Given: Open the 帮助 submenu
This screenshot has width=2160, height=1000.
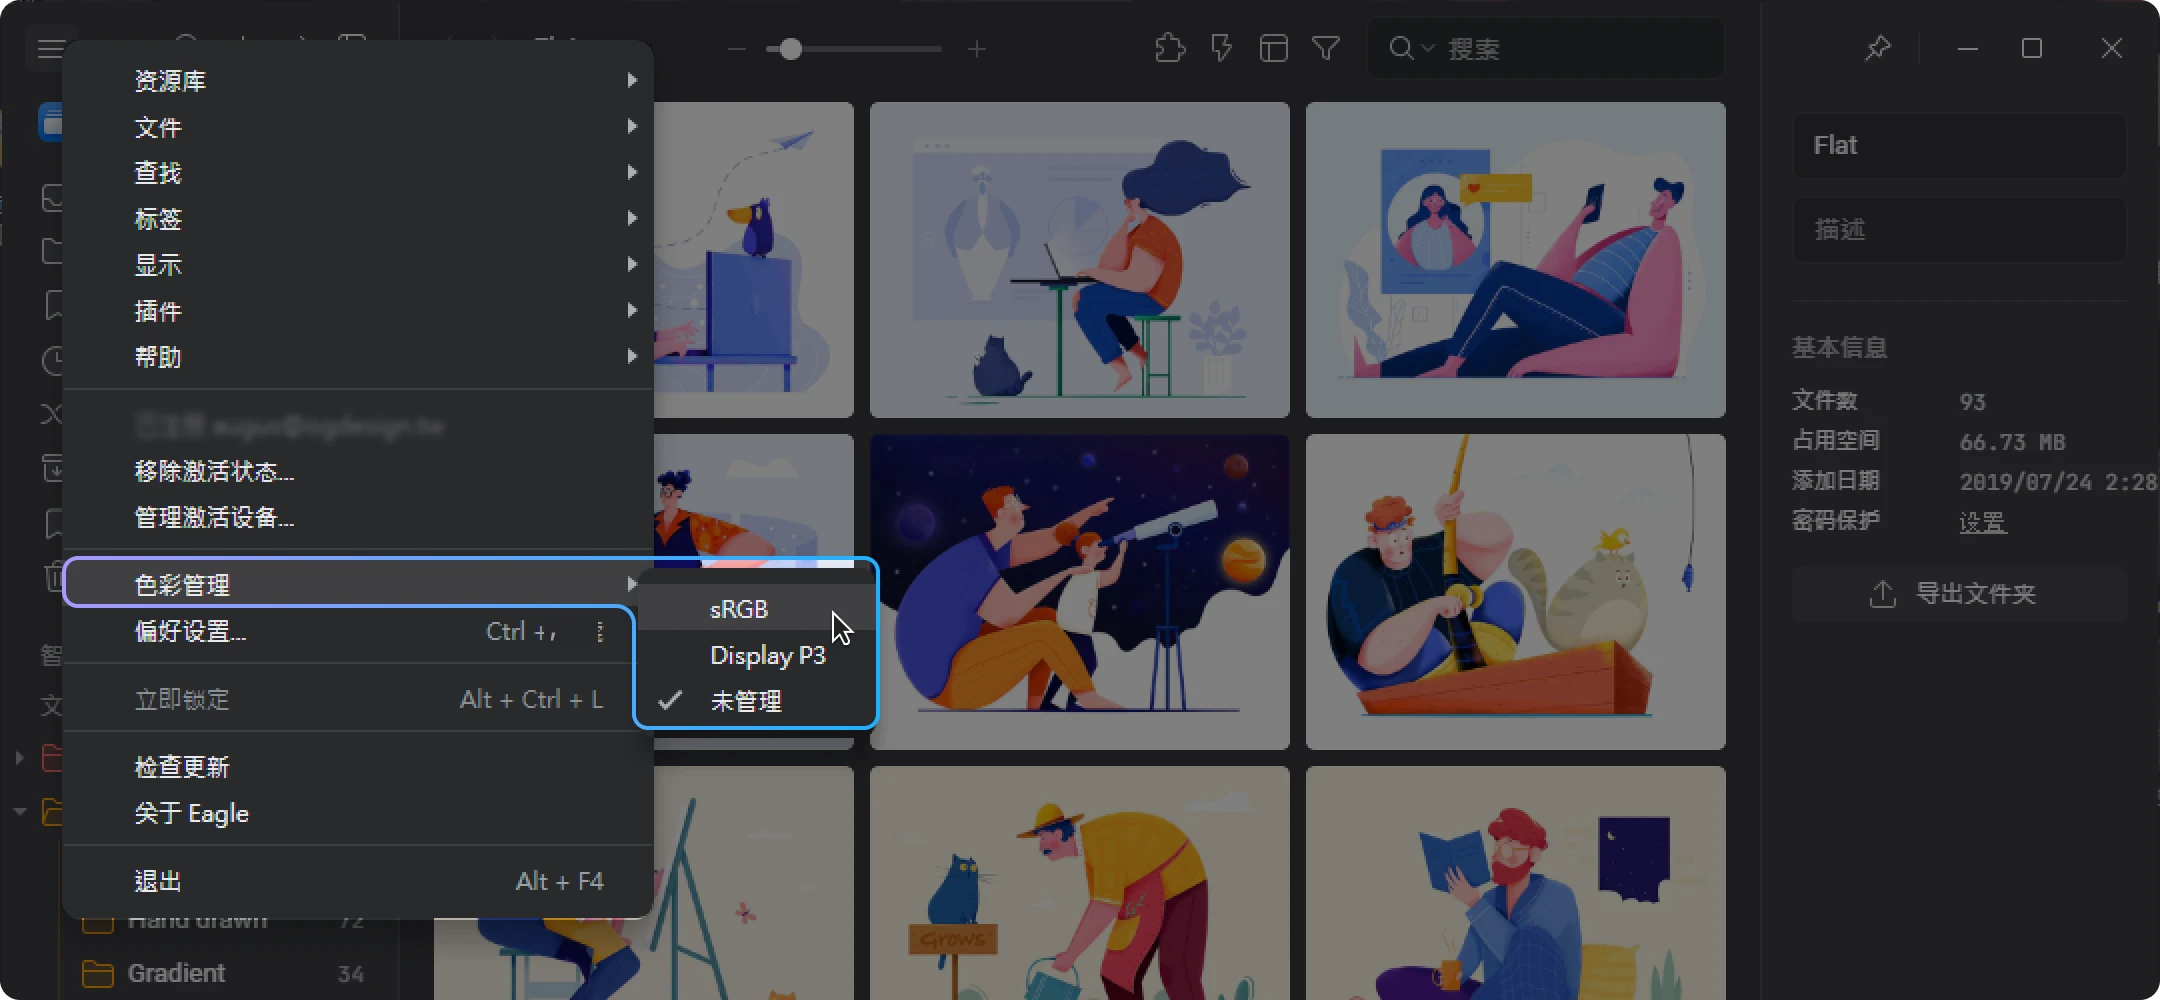Looking at the screenshot, I should coord(358,357).
